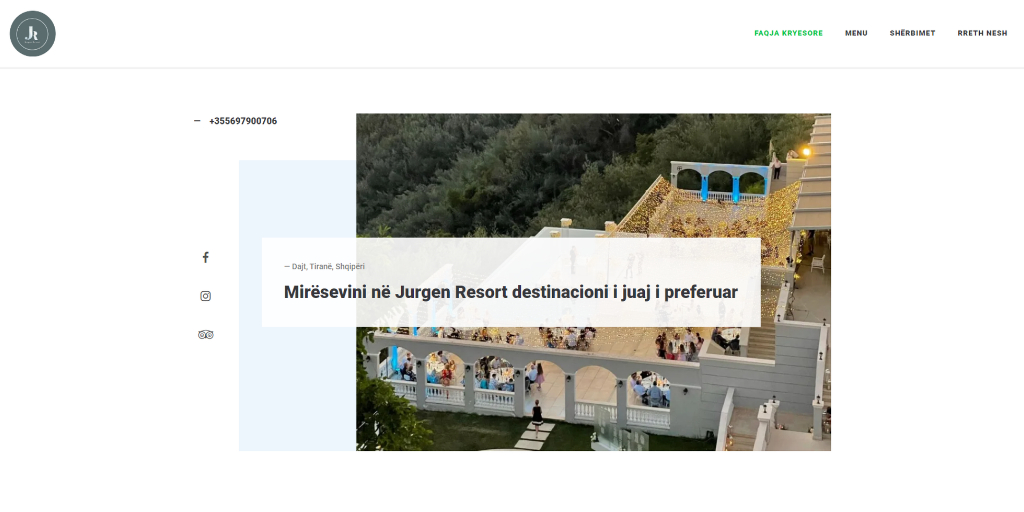This screenshot has height=512, width=1024.
Task: Click the dash before the phone number
Action: pos(197,121)
